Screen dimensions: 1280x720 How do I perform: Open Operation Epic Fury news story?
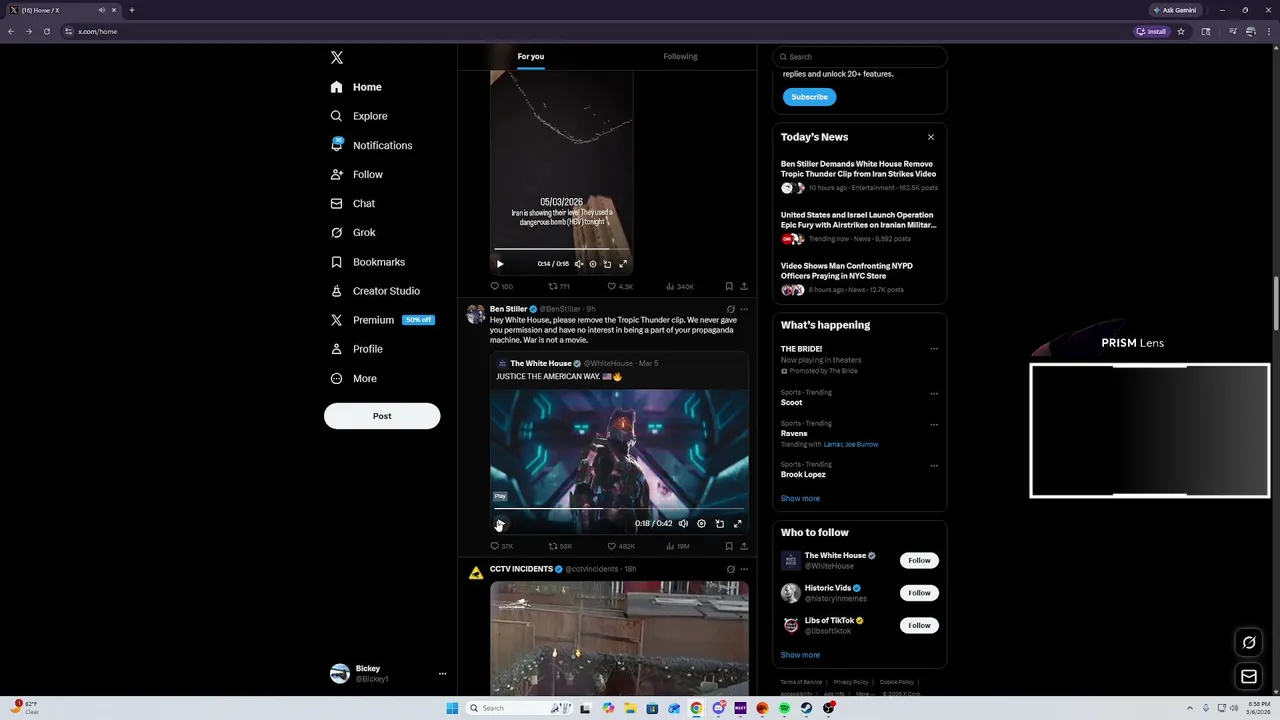[x=859, y=227]
